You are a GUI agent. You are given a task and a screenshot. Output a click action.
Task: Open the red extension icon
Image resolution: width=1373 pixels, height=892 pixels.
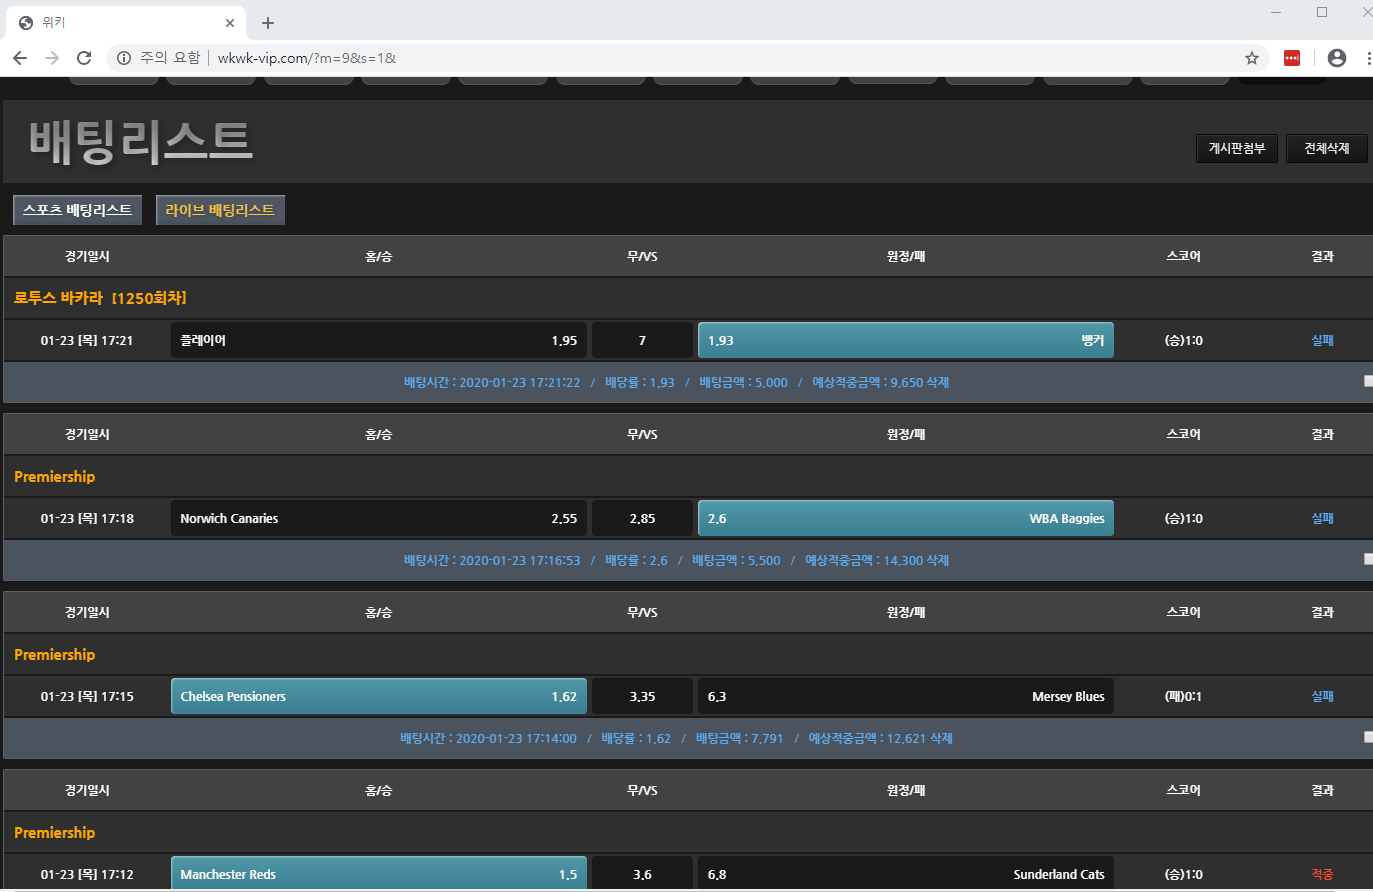click(1292, 58)
